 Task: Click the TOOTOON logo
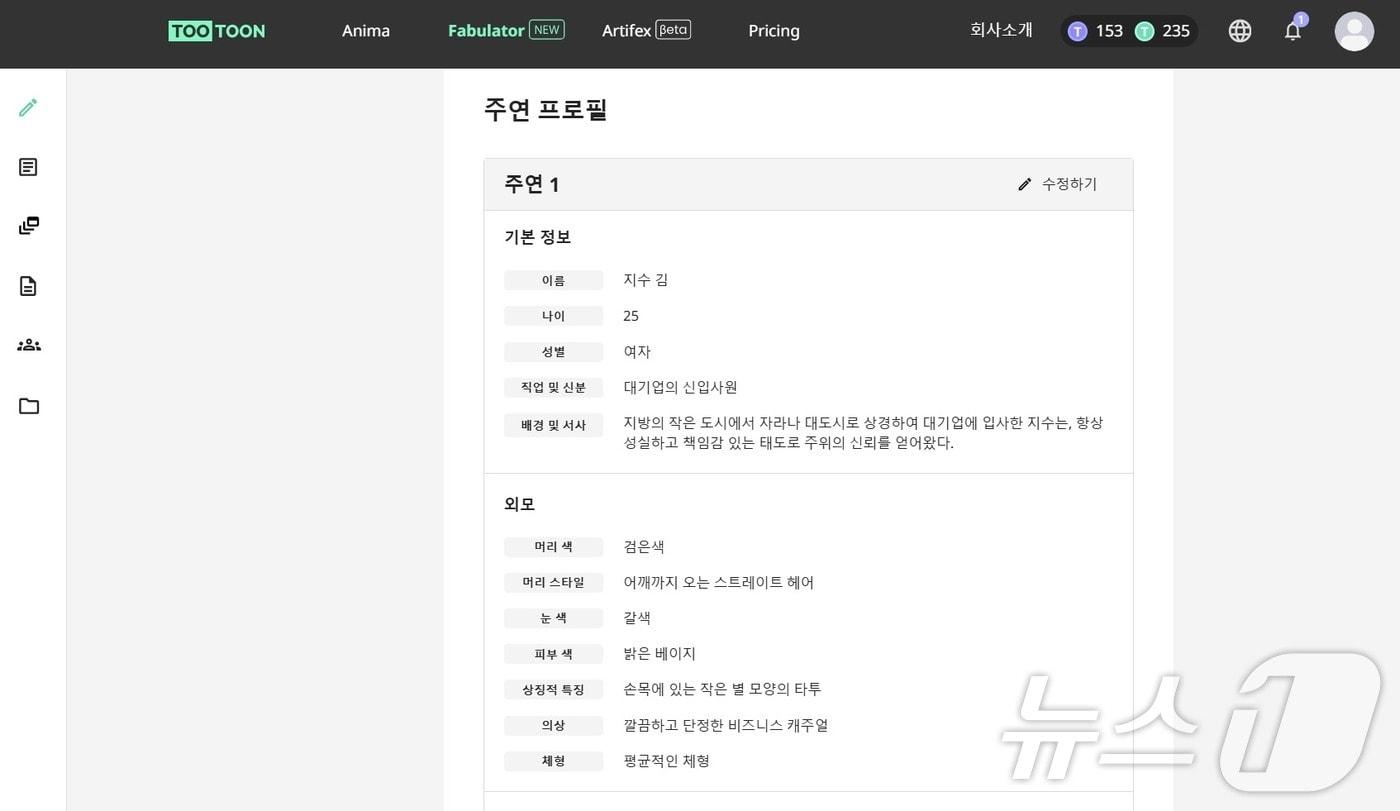click(x=216, y=31)
